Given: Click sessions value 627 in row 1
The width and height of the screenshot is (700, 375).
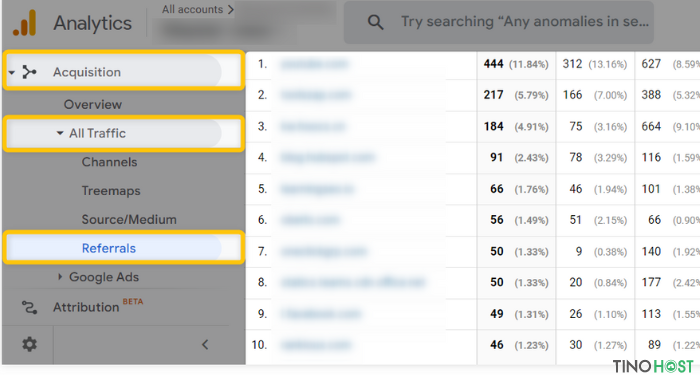Looking at the screenshot, I should pos(651,64).
